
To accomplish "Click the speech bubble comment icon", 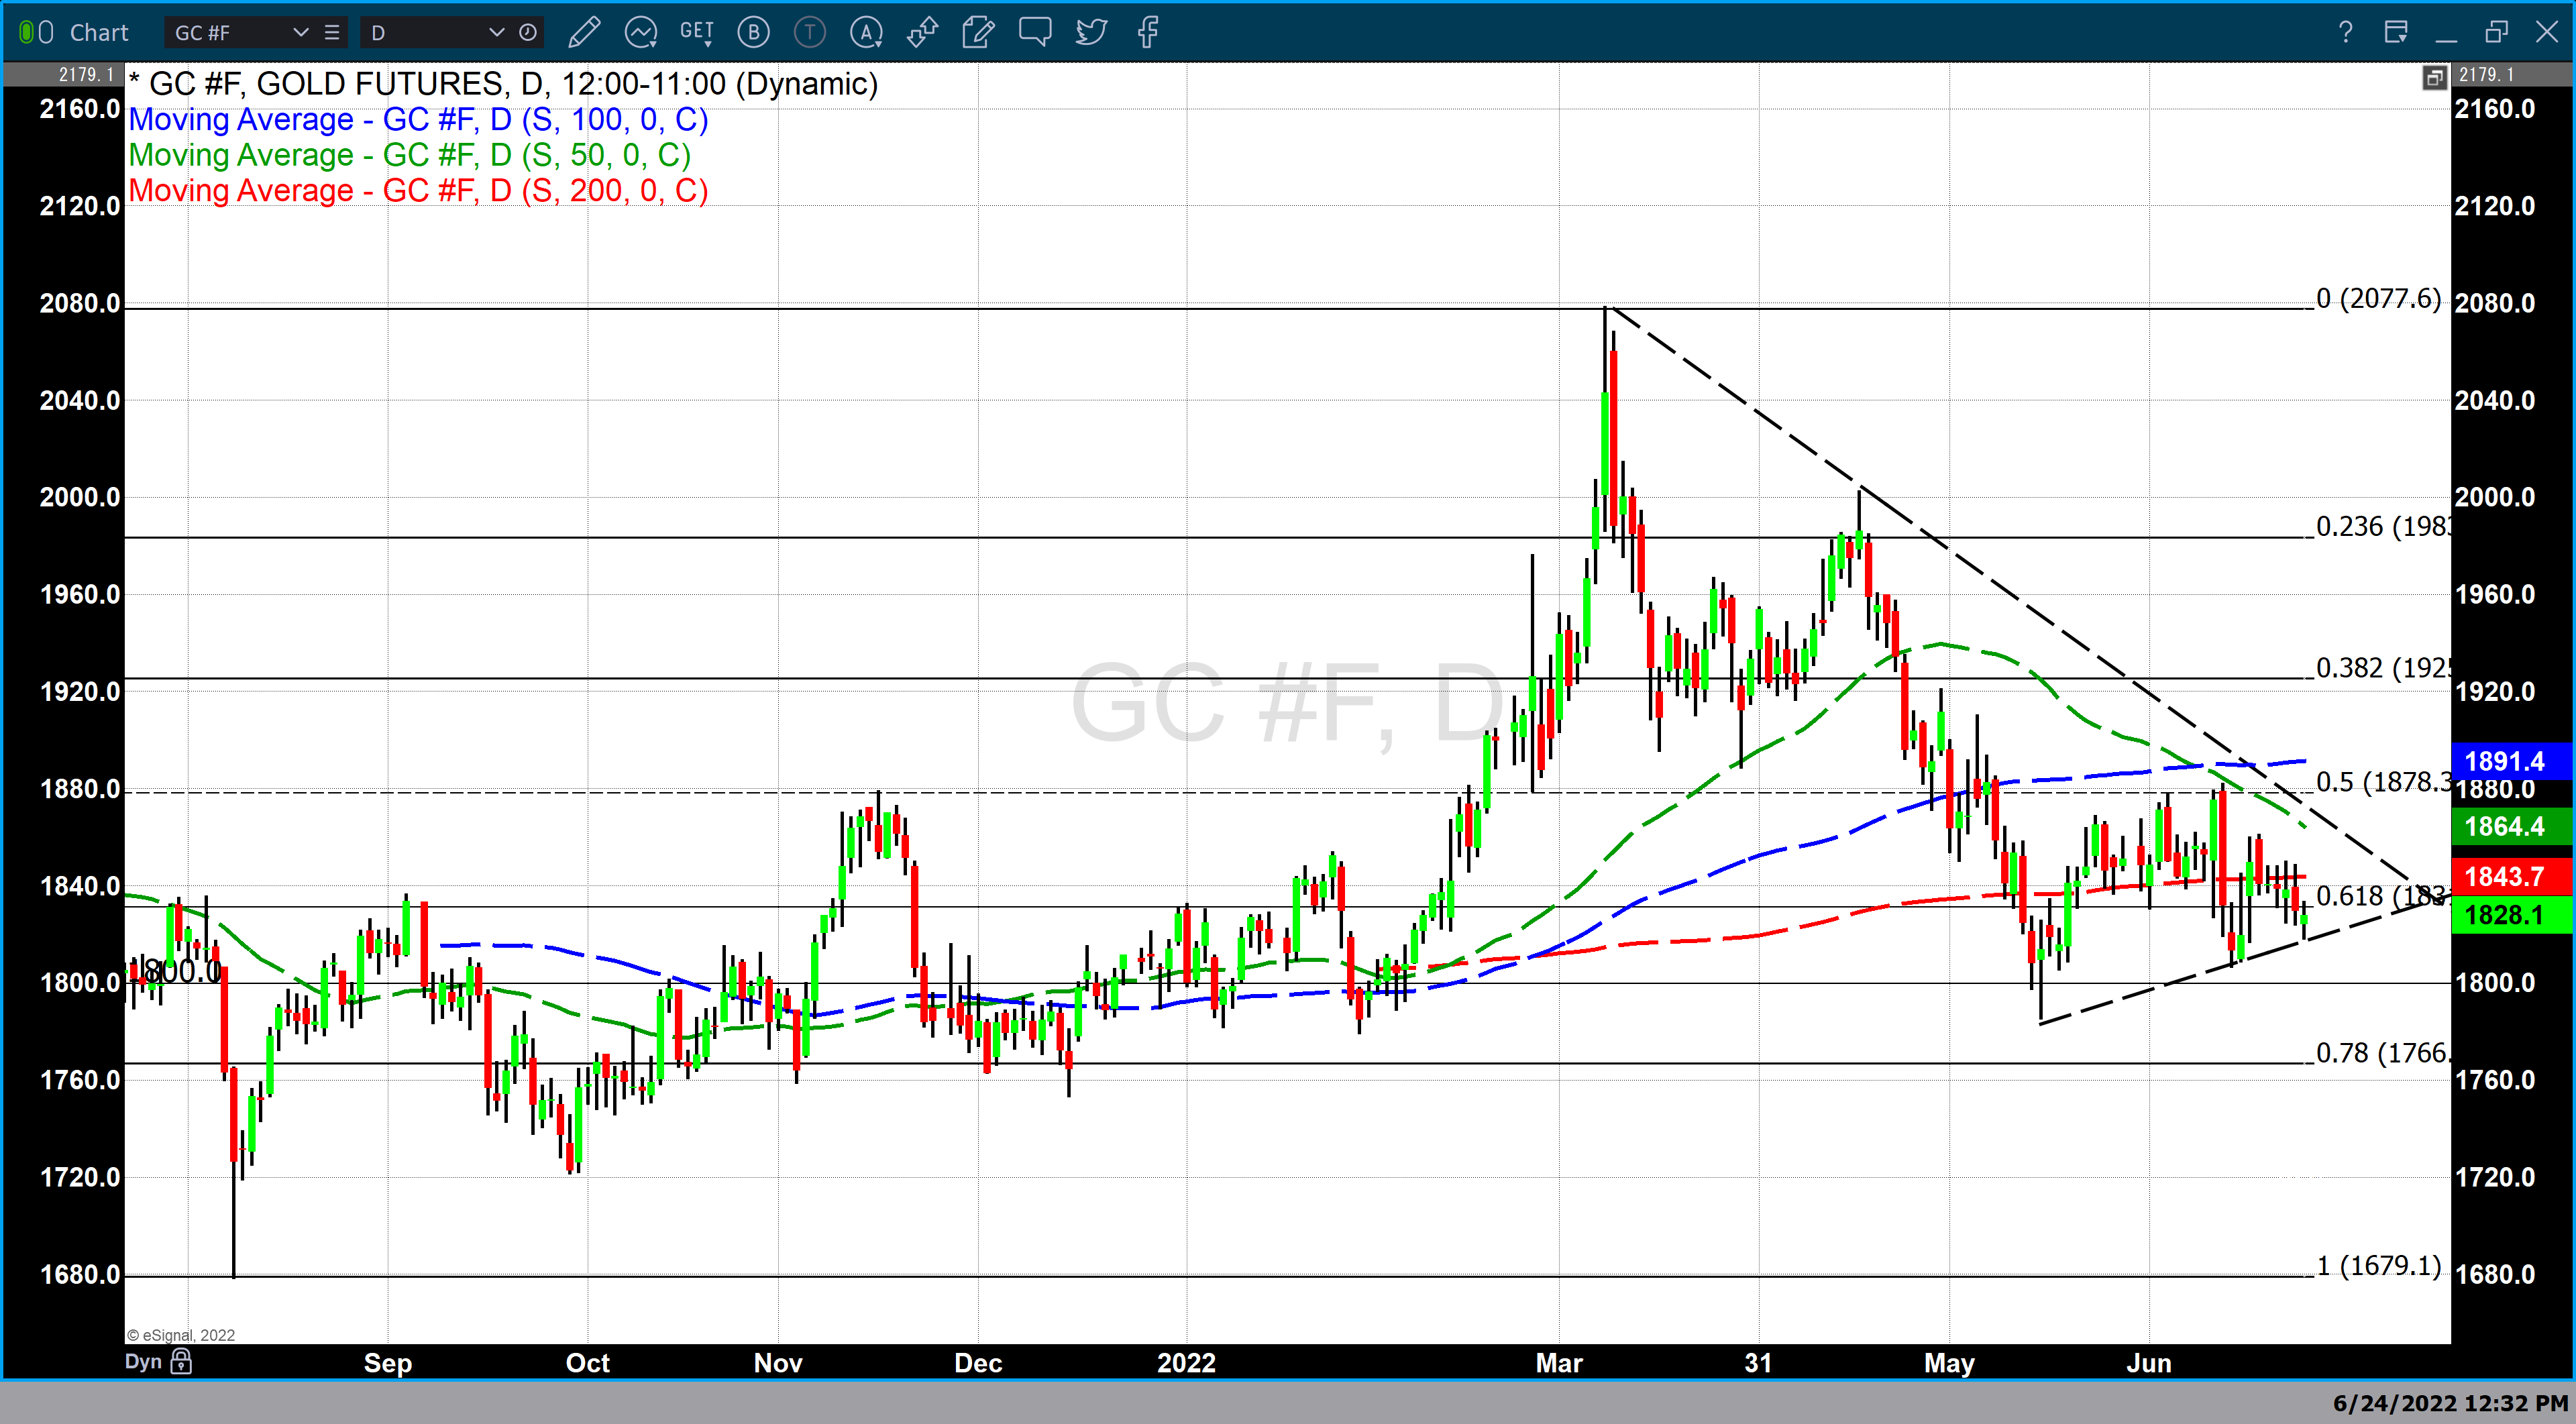I will point(1035,33).
